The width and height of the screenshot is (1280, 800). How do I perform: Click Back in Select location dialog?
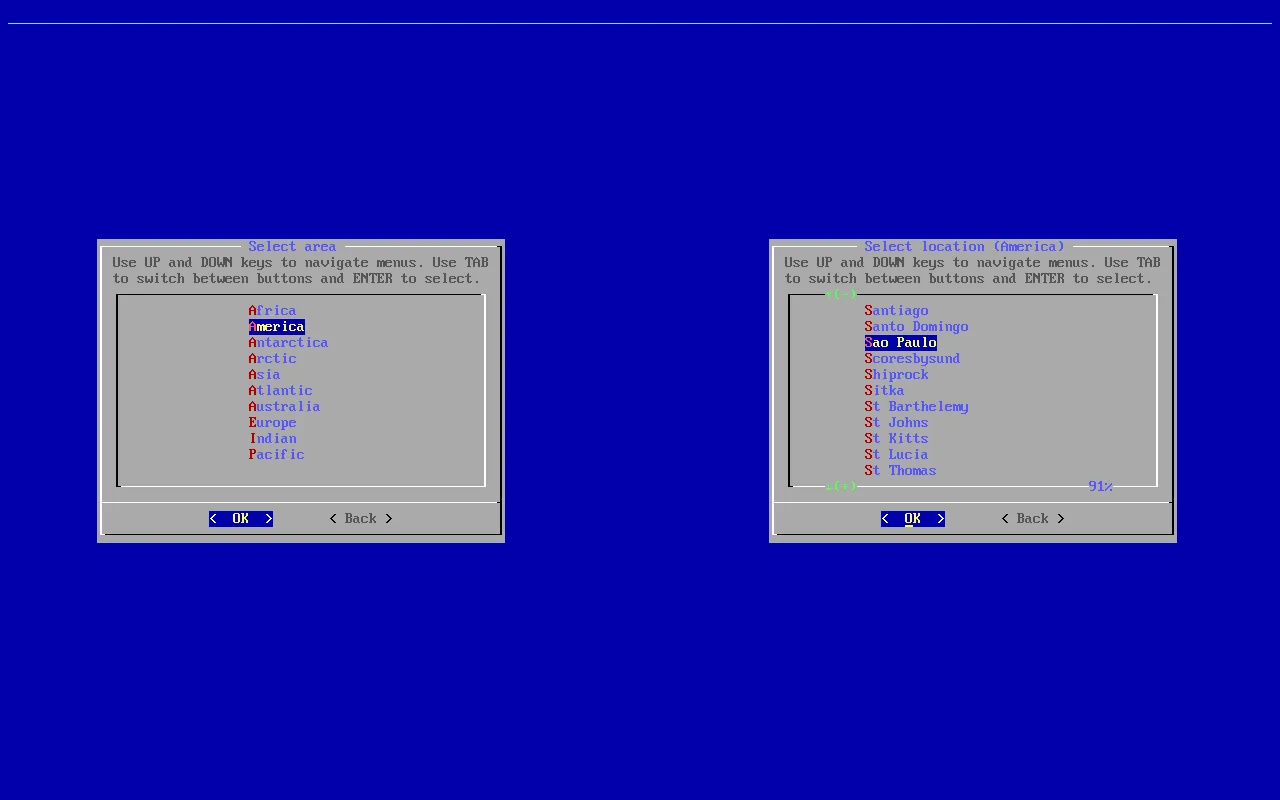pyautogui.click(x=1033, y=519)
